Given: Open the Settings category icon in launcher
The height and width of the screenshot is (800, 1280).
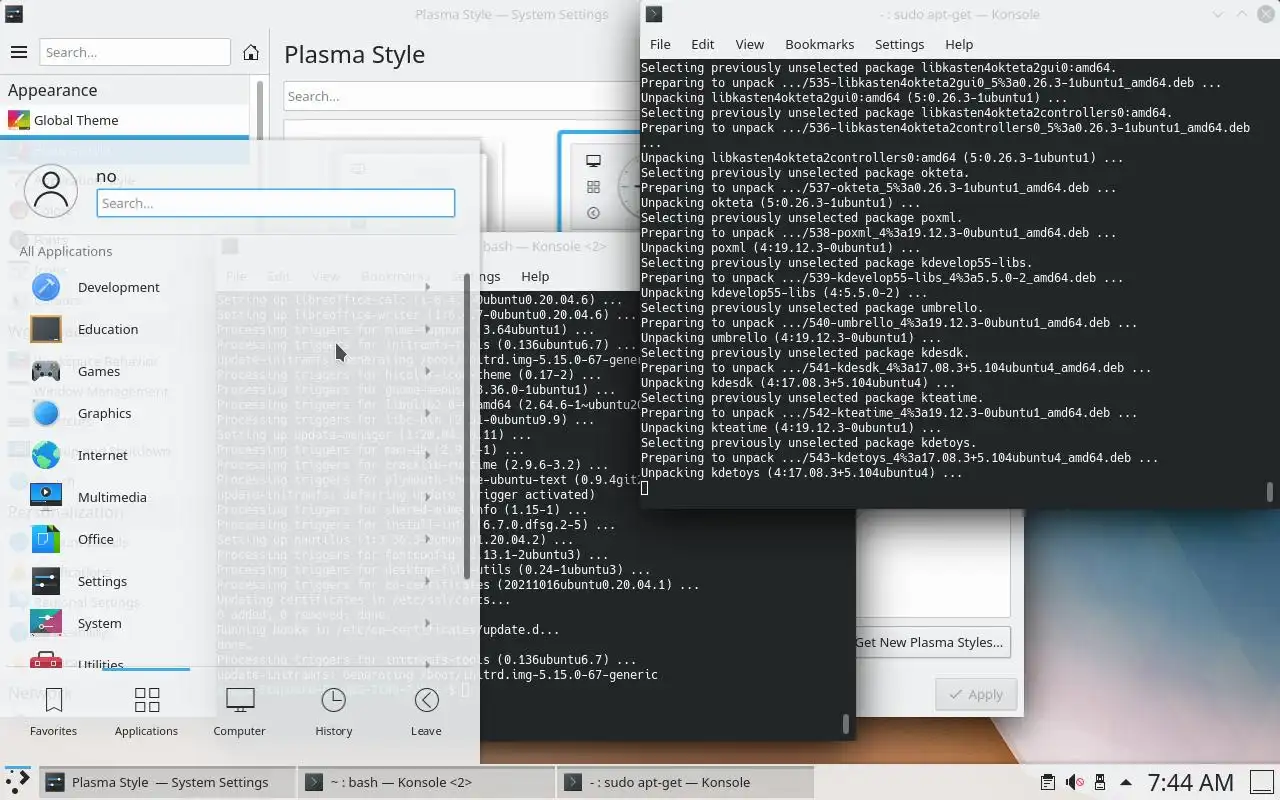Looking at the screenshot, I should pyautogui.click(x=46, y=581).
